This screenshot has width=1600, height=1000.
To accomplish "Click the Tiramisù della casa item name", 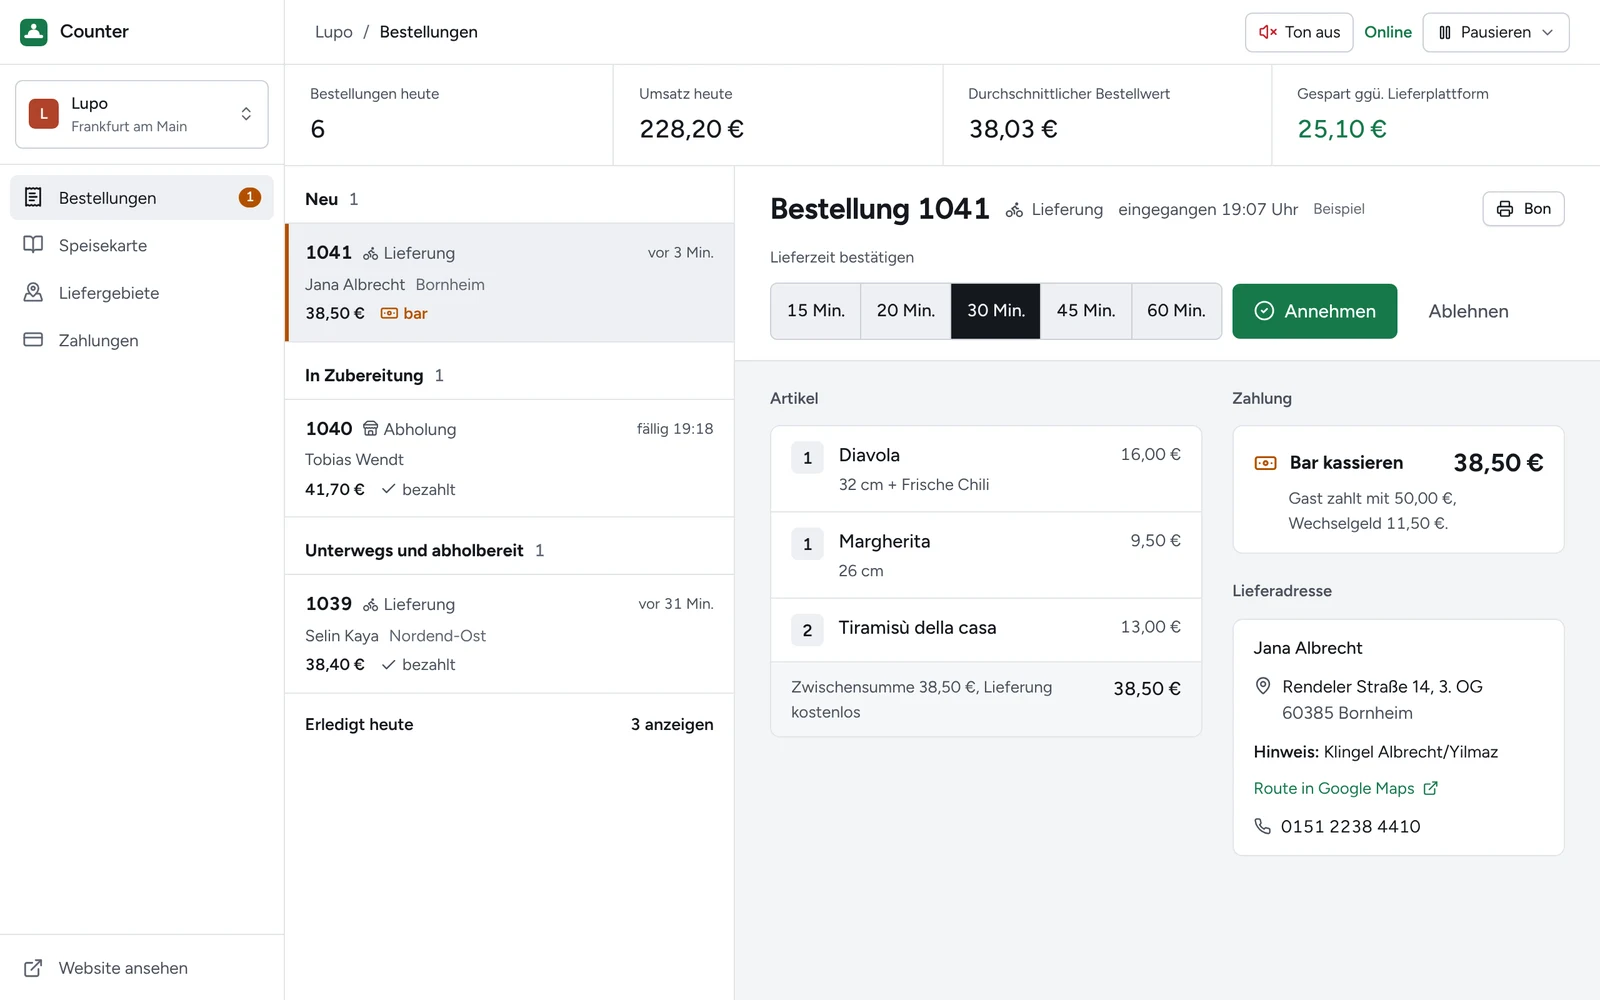I will [x=917, y=628].
